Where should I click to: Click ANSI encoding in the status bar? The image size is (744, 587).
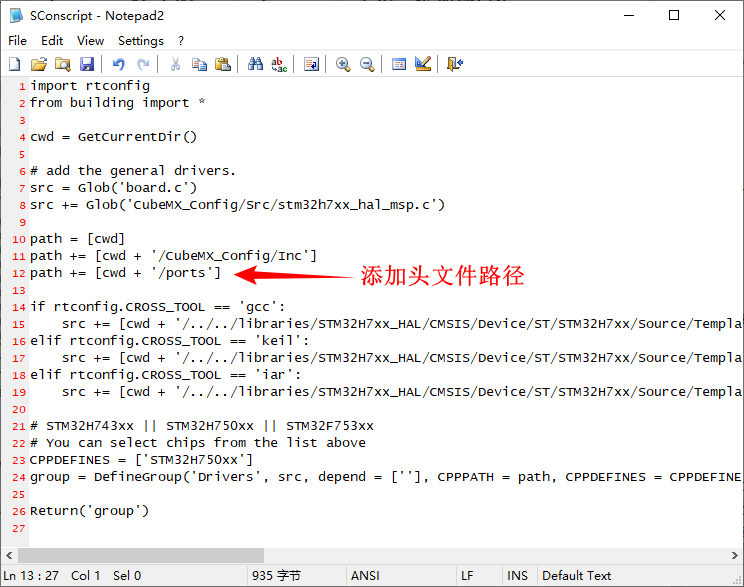pyautogui.click(x=367, y=576)
